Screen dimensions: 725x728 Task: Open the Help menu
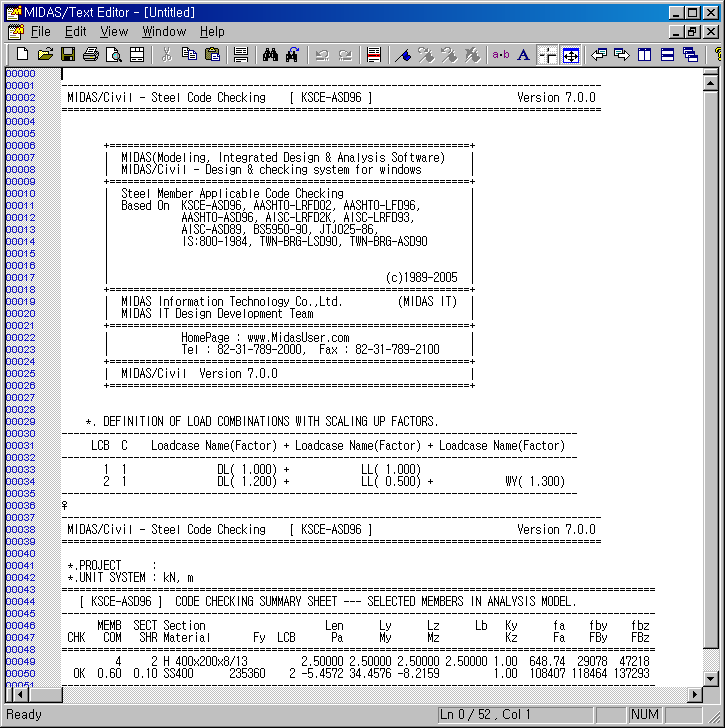(212, 32)
